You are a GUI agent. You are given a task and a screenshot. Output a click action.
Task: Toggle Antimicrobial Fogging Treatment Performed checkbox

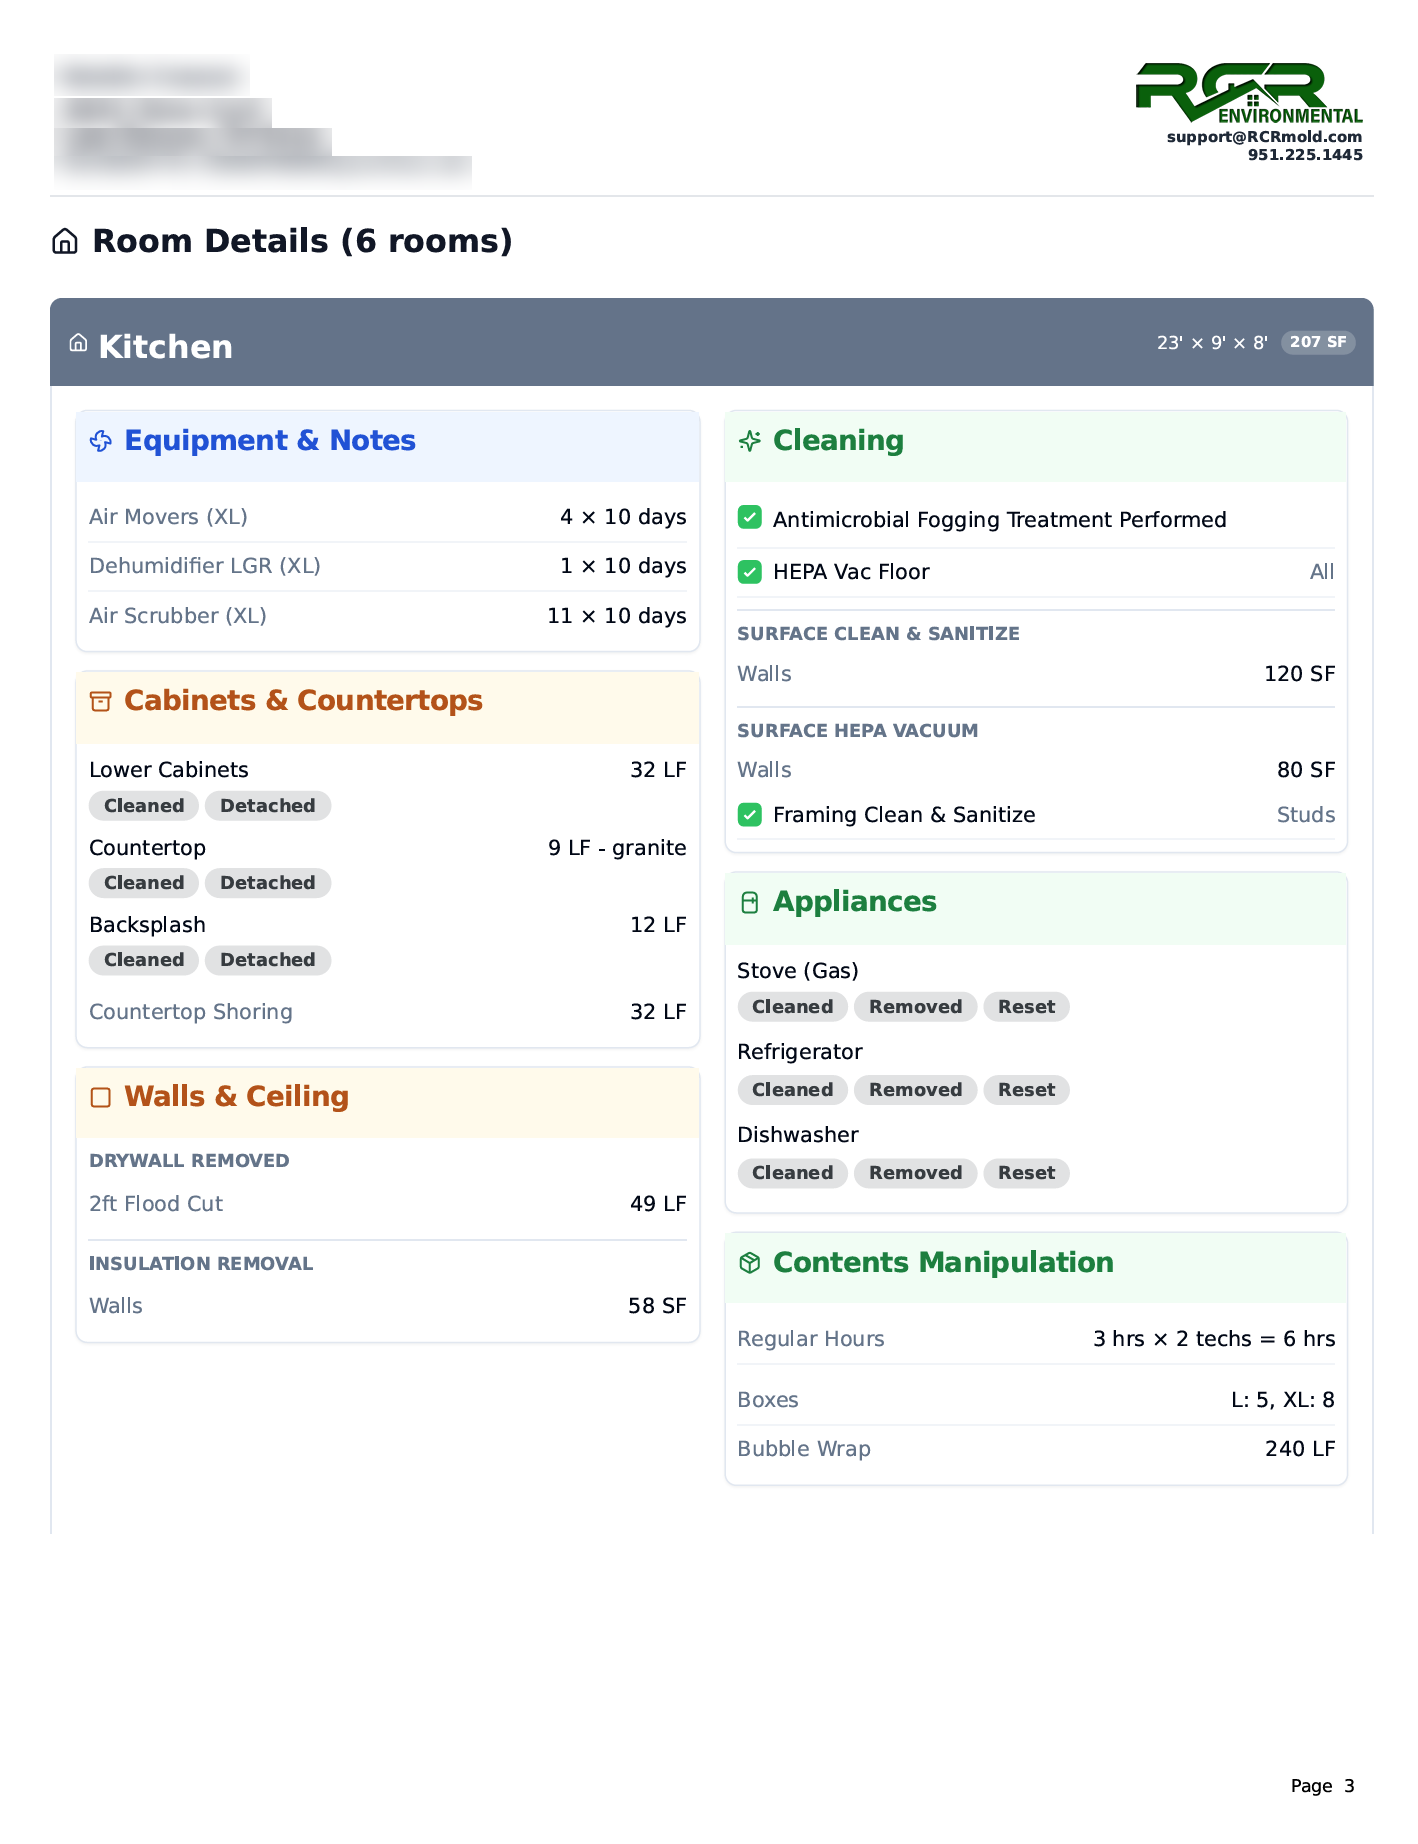750,518
